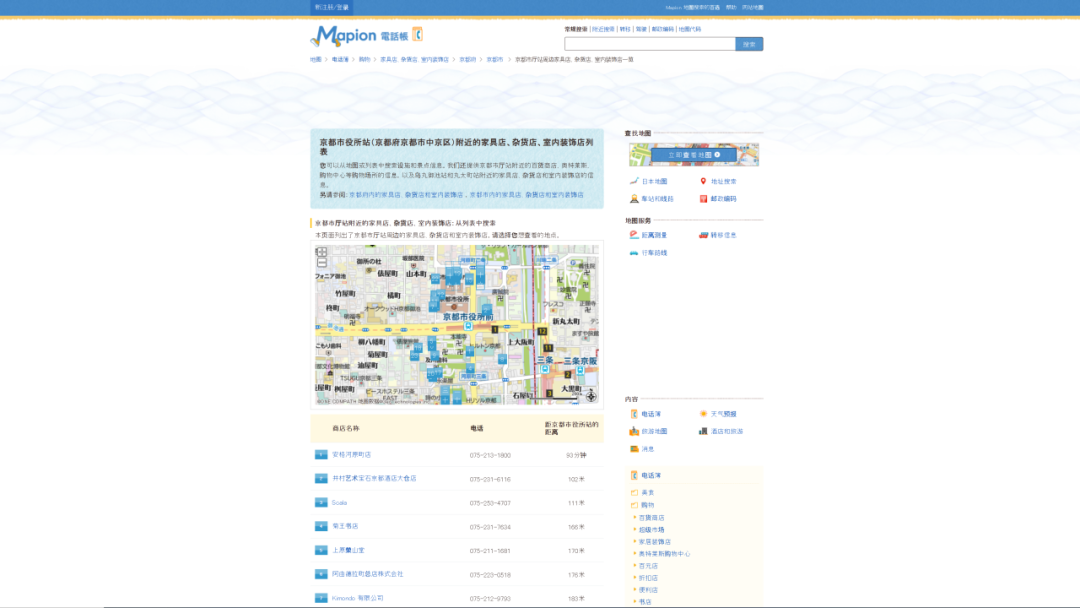The height and width of the screenshot is (608, 1080).
Task: Select the postal code (邮政编码) search tab
Action: coord(663,29)
